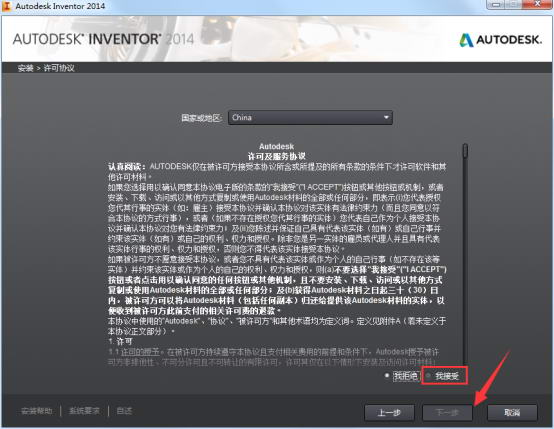Click the 取消 (Cancel) button
This screenshot has width=554, height=429.
point(512,412)
